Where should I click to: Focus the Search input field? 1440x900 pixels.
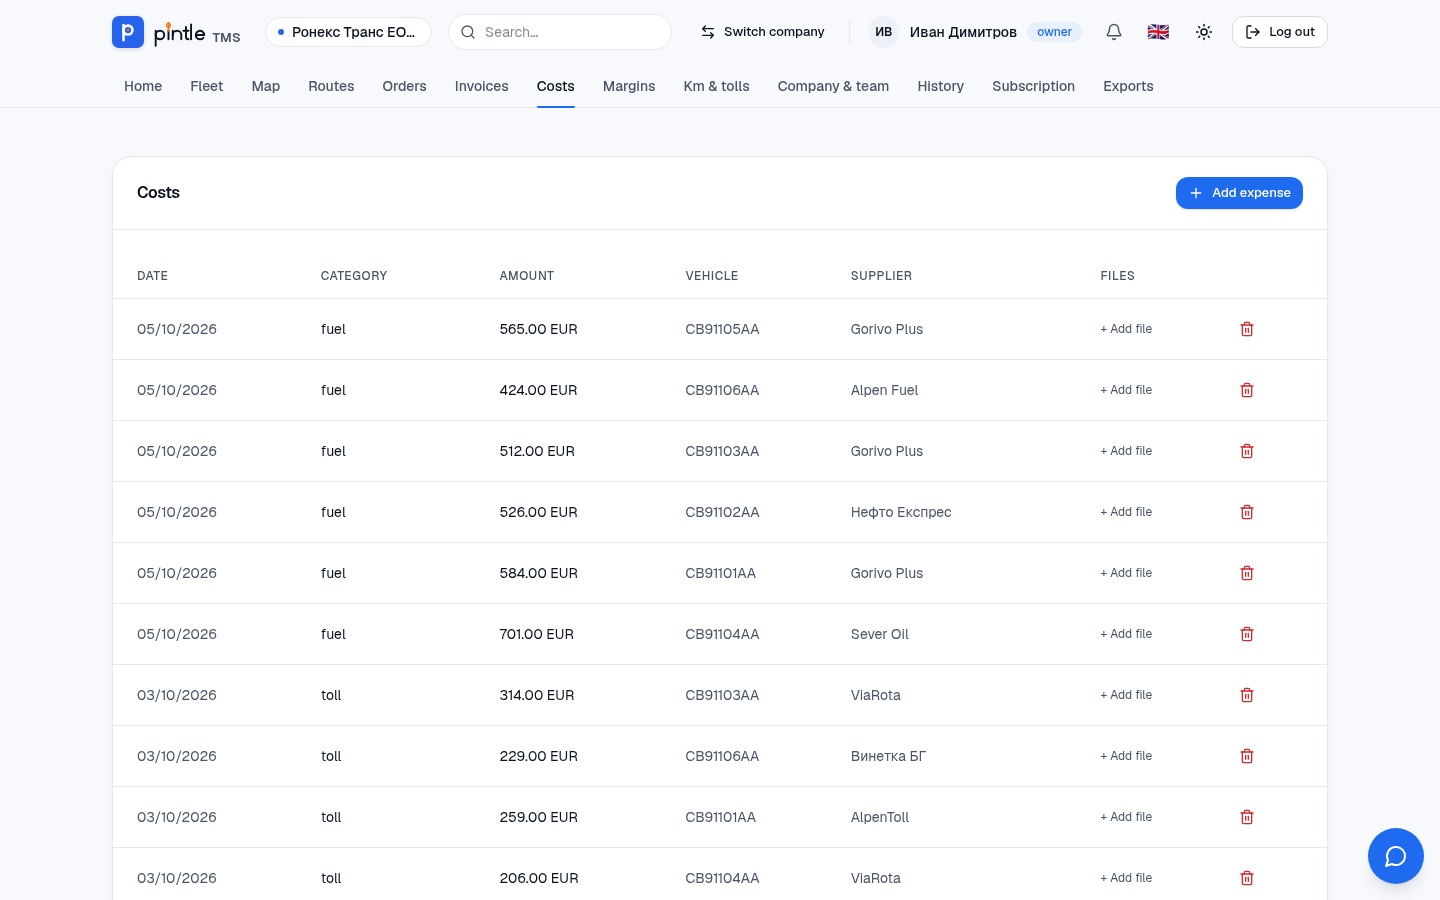pyautogui.click(x=560, y=32)
